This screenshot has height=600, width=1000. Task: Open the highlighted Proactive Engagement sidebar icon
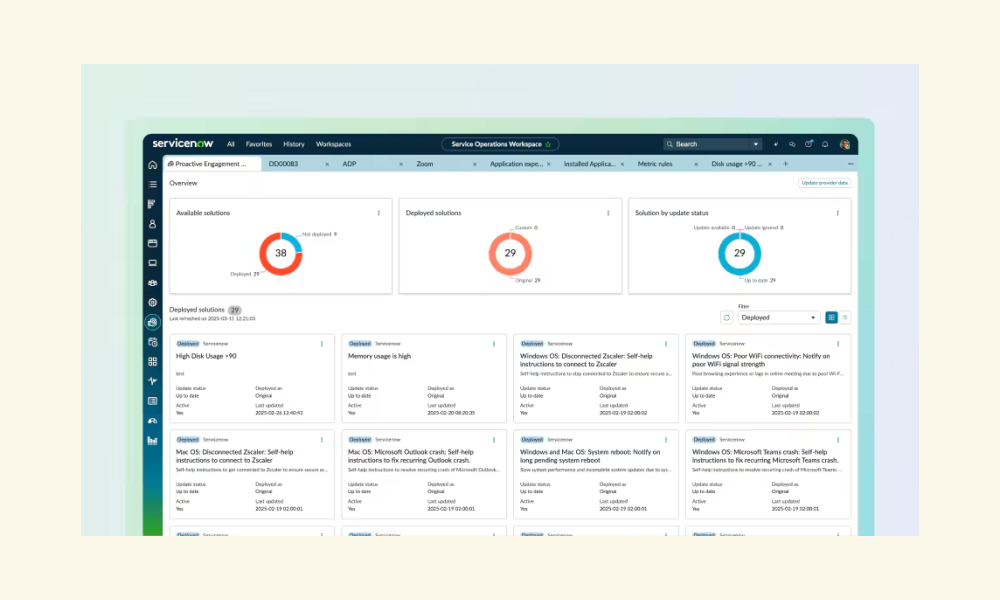pyautogui.click(x=152, y=323)
